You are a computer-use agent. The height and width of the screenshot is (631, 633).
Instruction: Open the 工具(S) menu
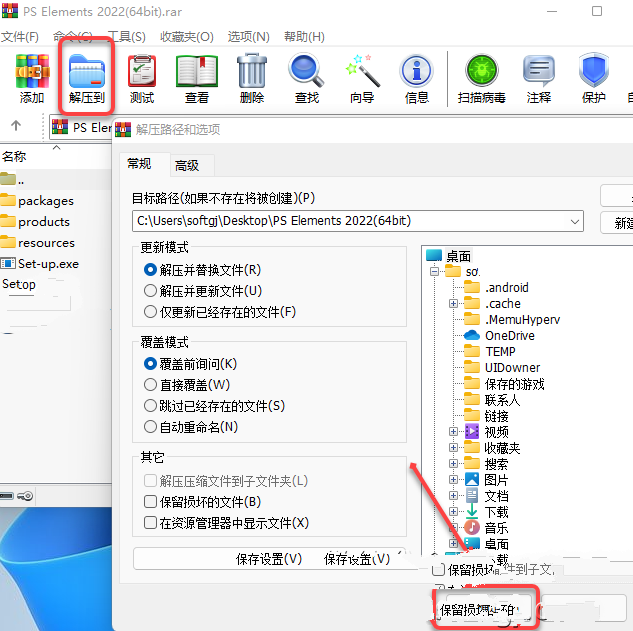(x=127, y=37)
